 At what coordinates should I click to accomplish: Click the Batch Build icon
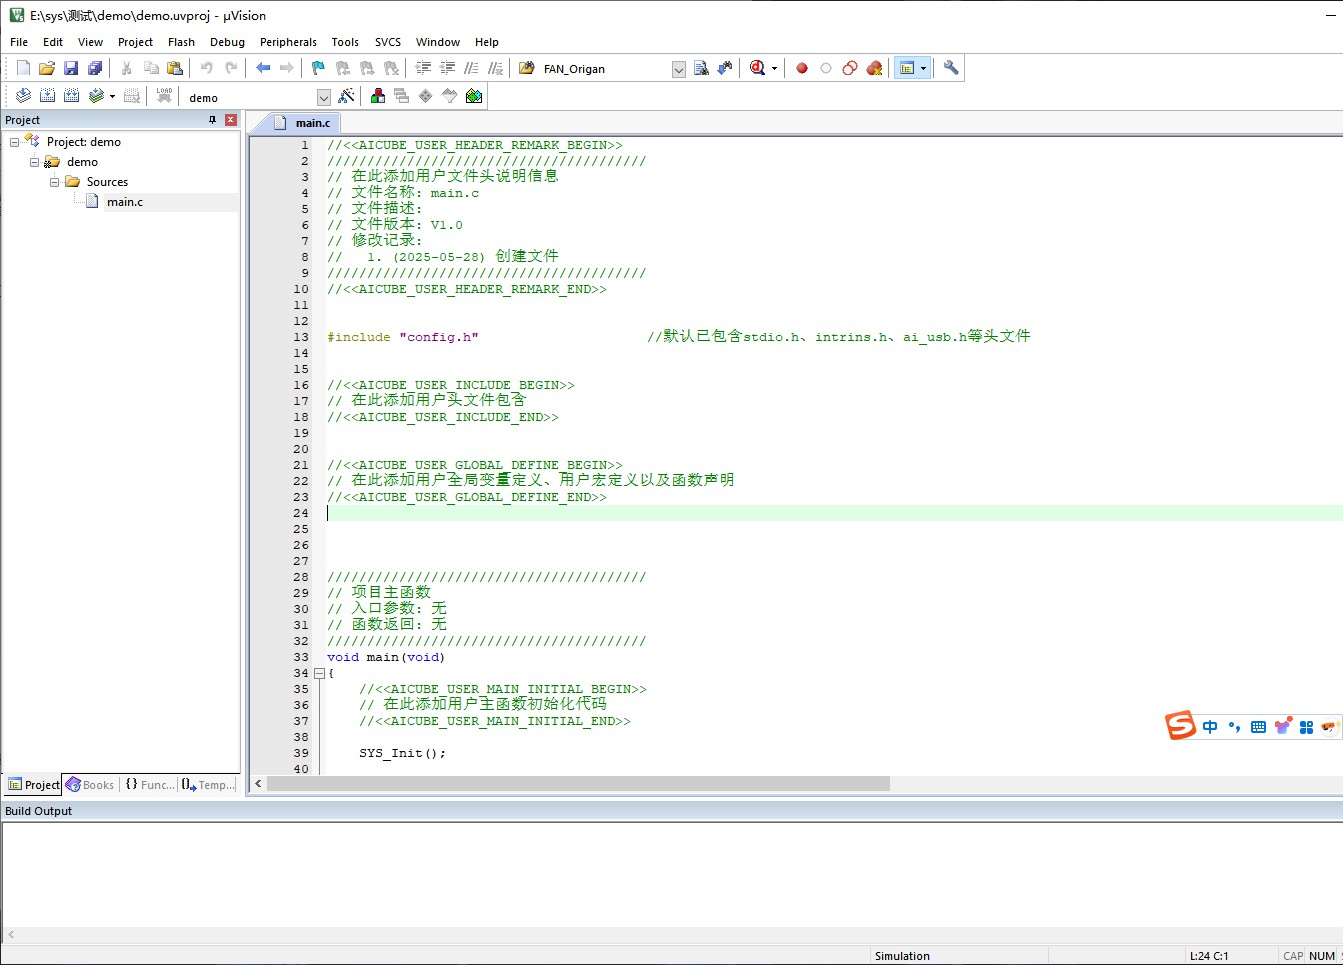click(x=96, y=96)
